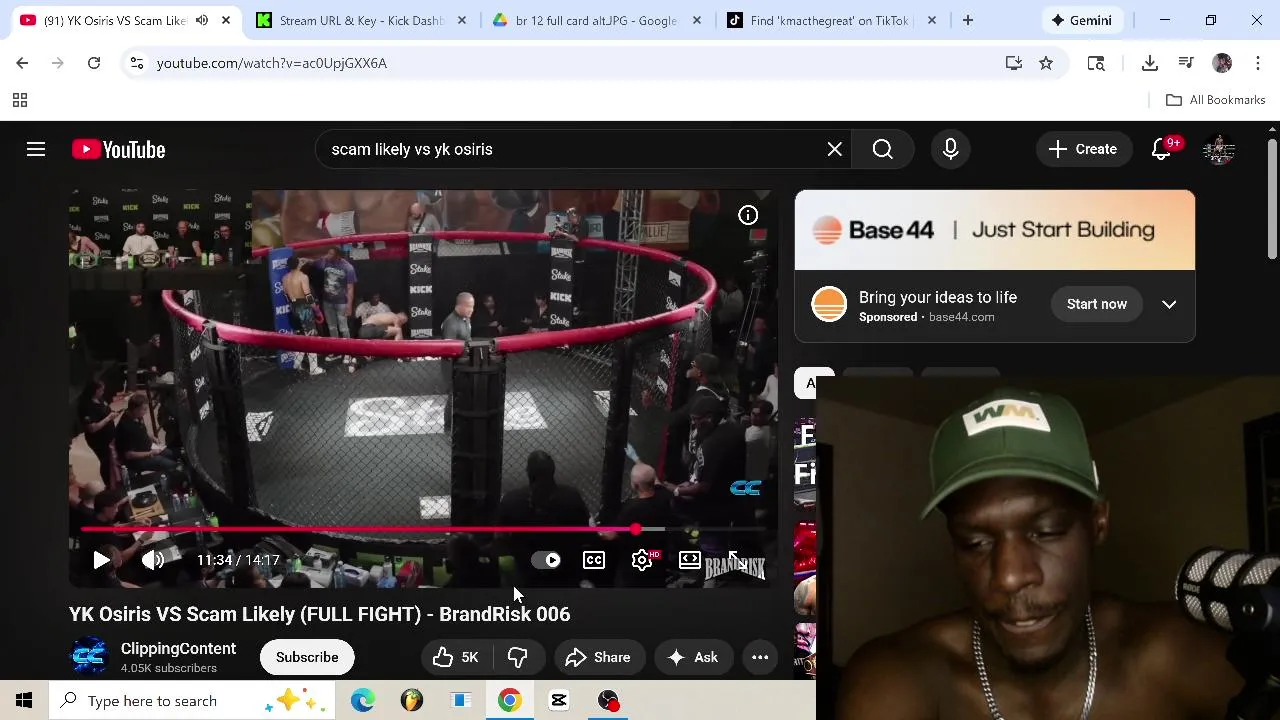Image resolution: width=1280 pixels, height=720 pixels.
Task: Open Chrome downloads
Action: coord(1150,63)
